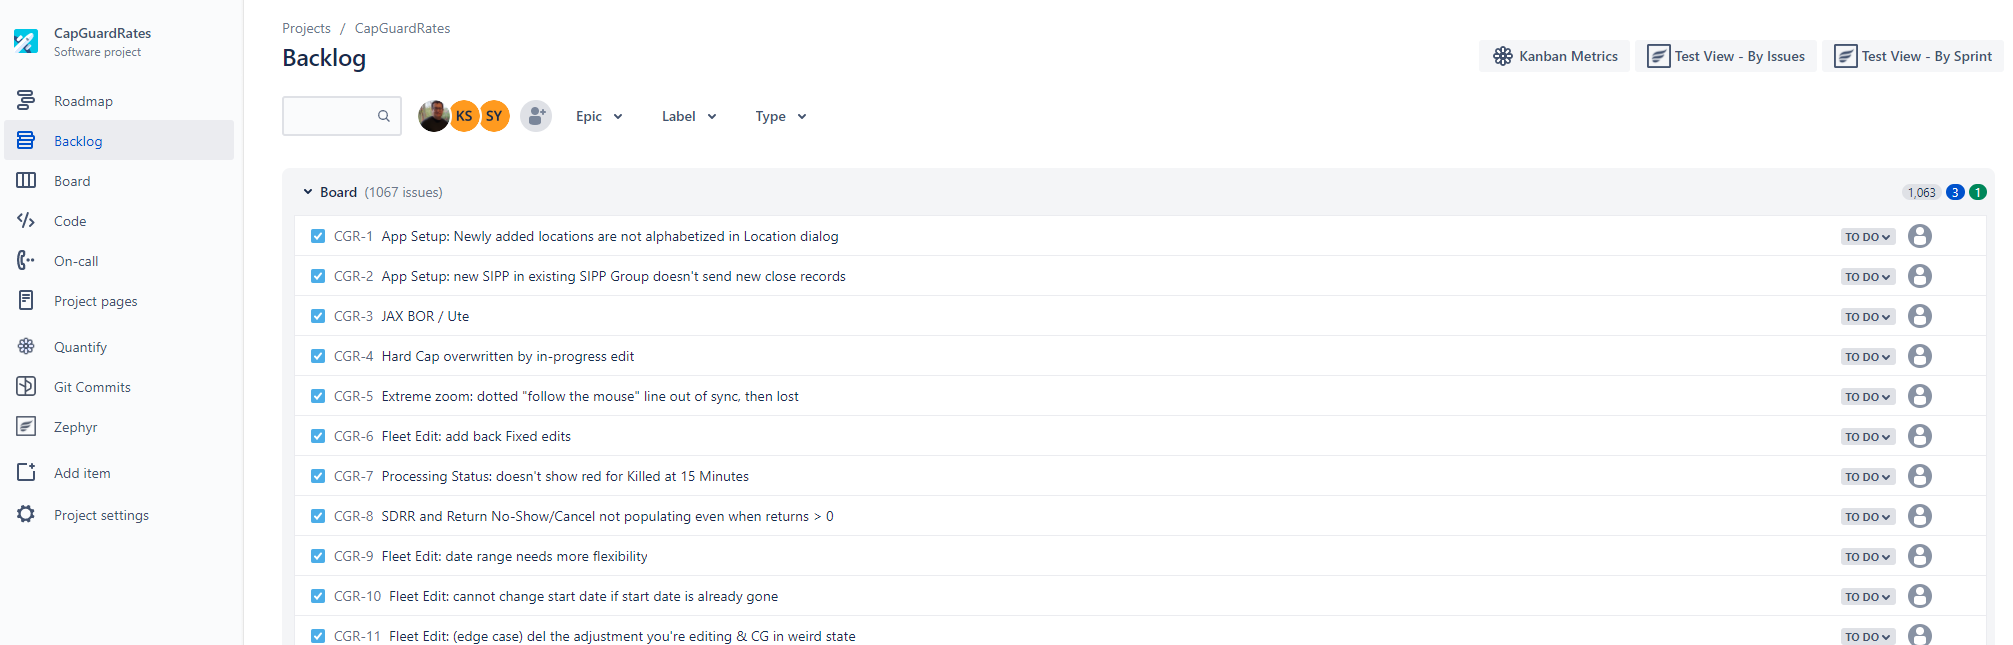
Task: Toggle the CGR-6 issue checkbox
Action: [x=318, y=436]
